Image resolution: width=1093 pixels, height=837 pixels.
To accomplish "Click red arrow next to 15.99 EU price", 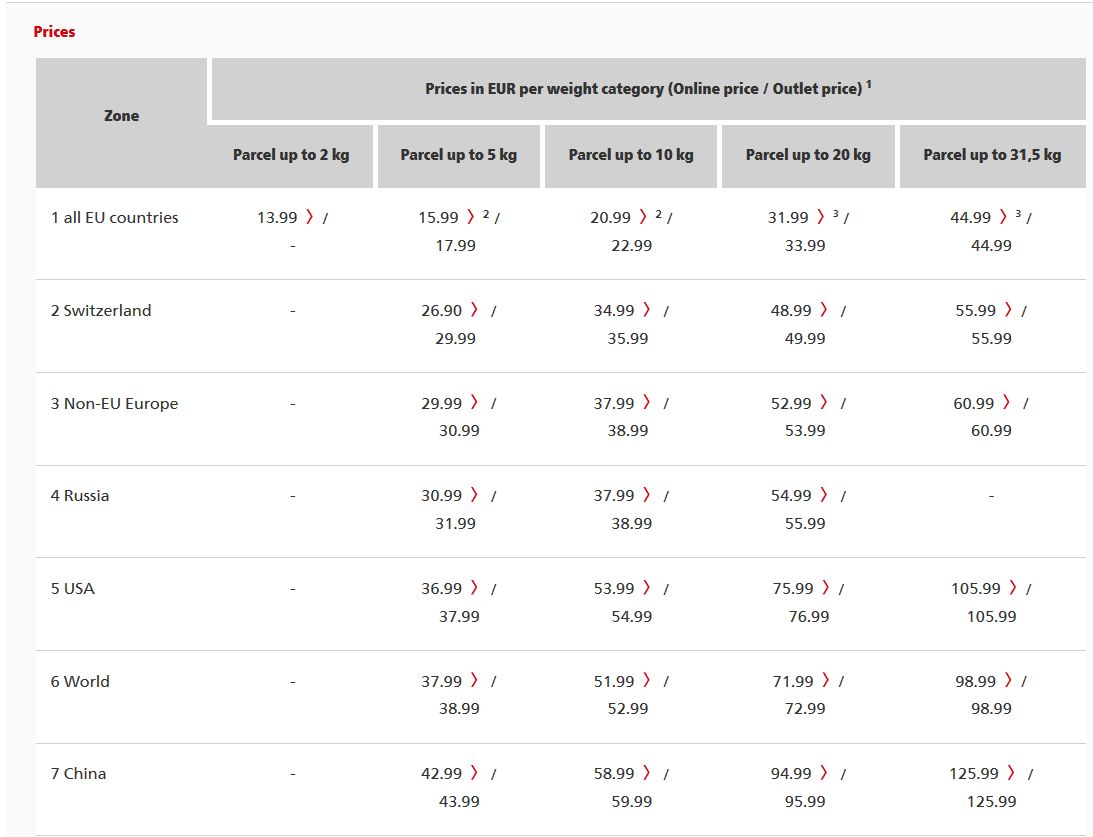I will point(471,217).
